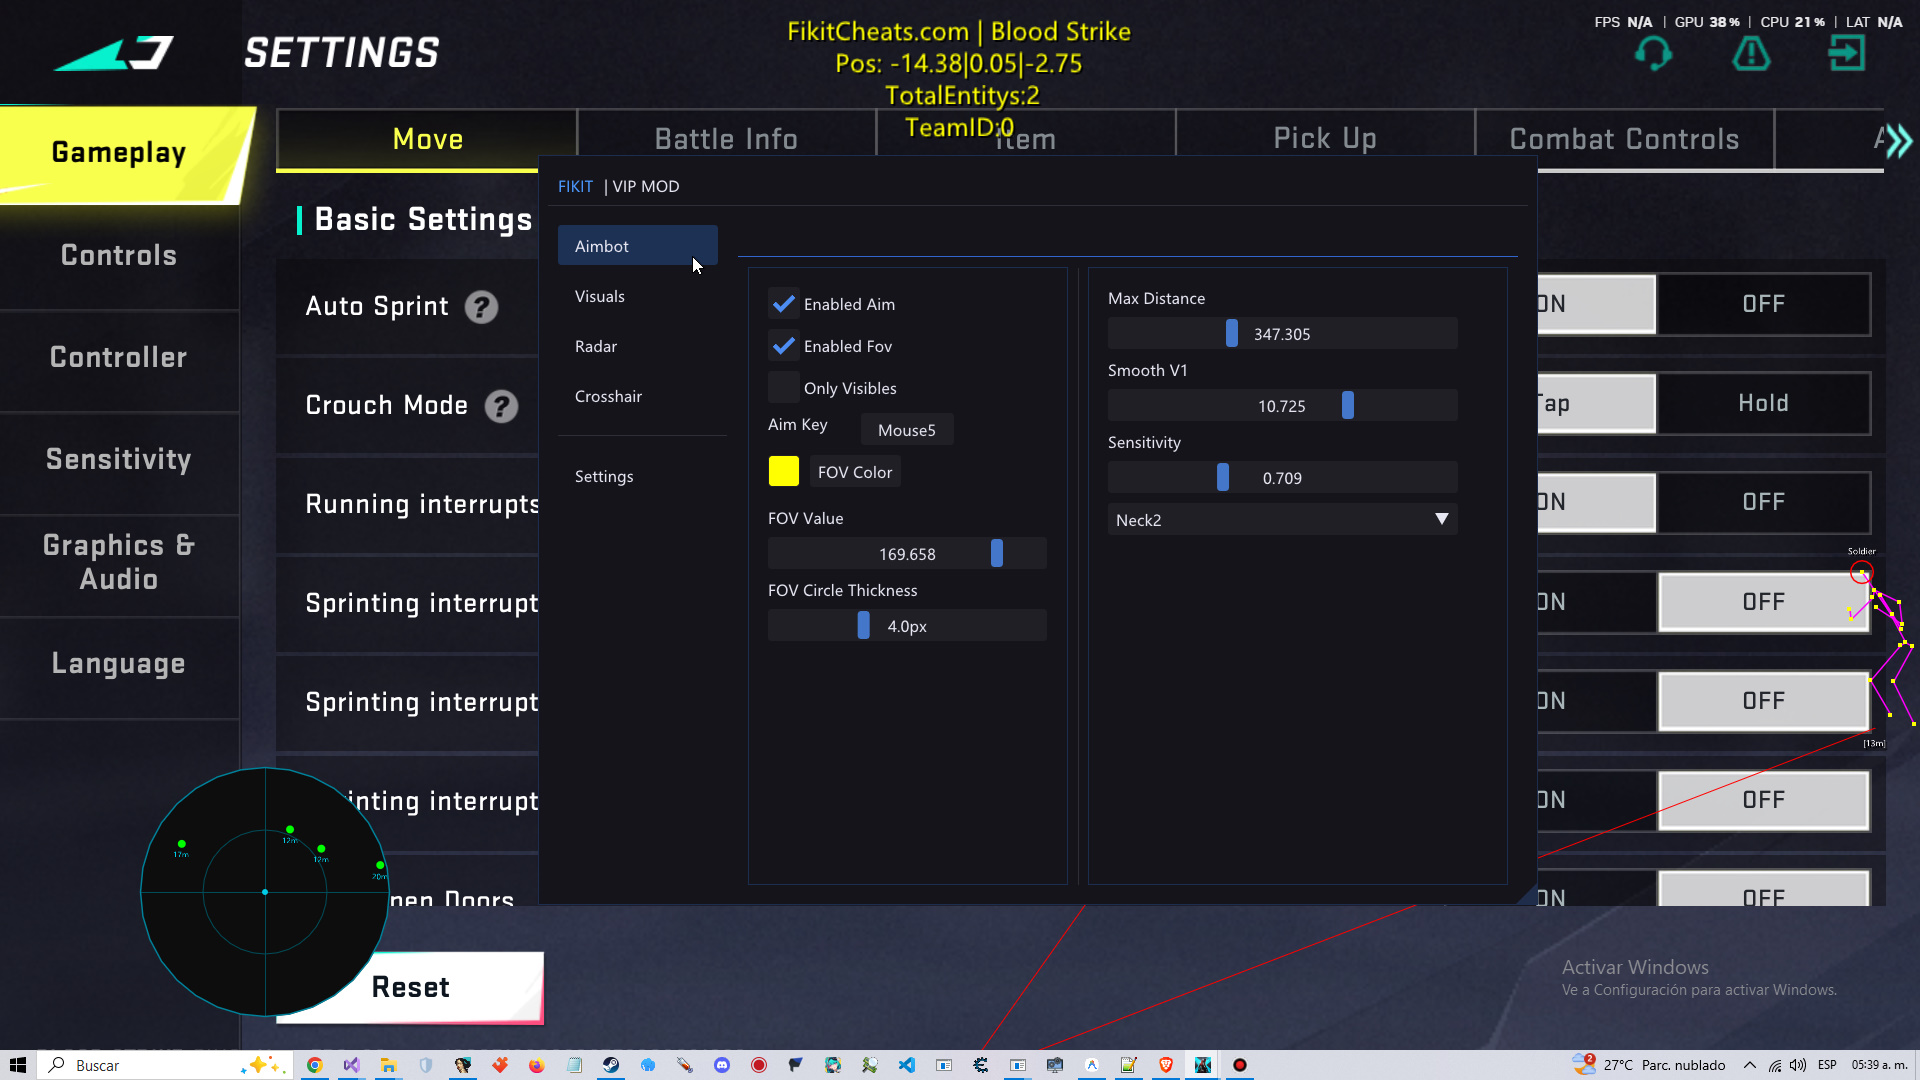
Task: Switch to the Battle Info tab
Action: pyautogui.click(x=726, y=139)
